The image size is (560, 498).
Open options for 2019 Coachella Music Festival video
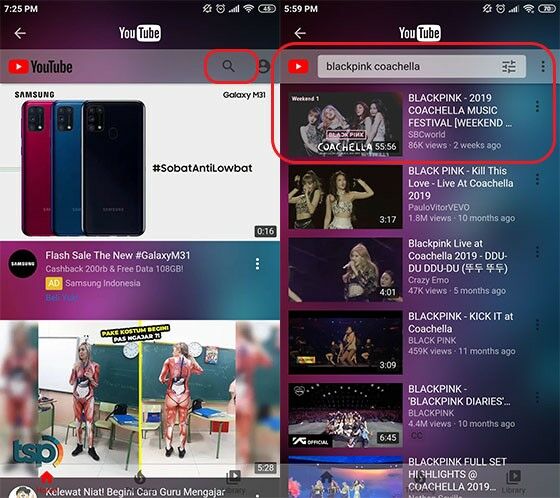point(537,106)
